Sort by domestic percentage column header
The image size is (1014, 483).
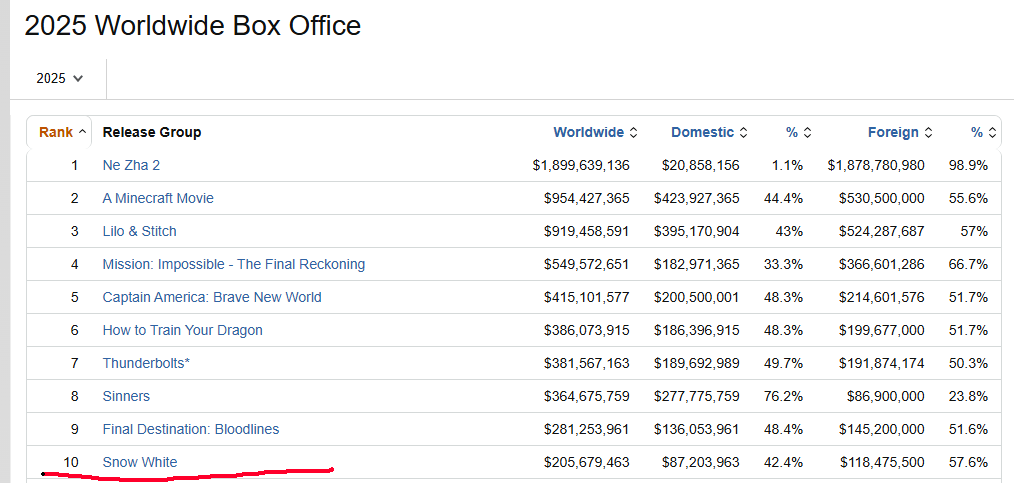[x=798, y=132]
